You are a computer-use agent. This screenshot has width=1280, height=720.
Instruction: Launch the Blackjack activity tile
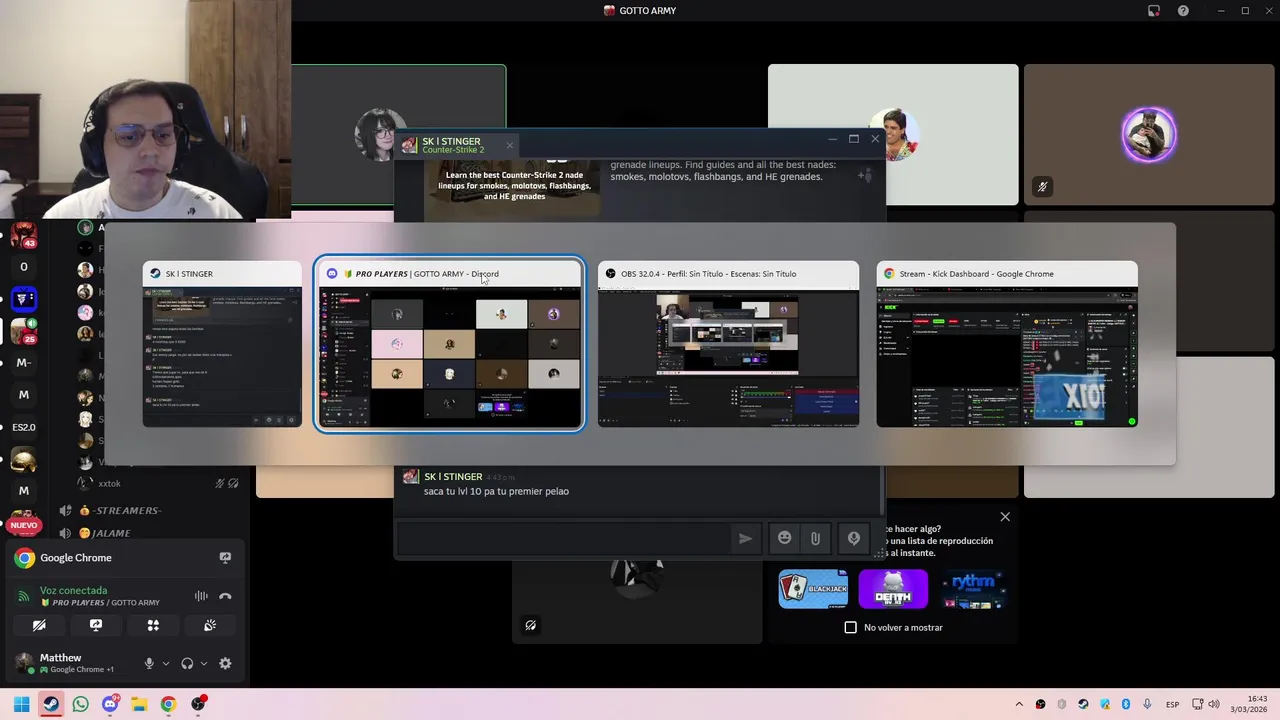click(813, 589)
